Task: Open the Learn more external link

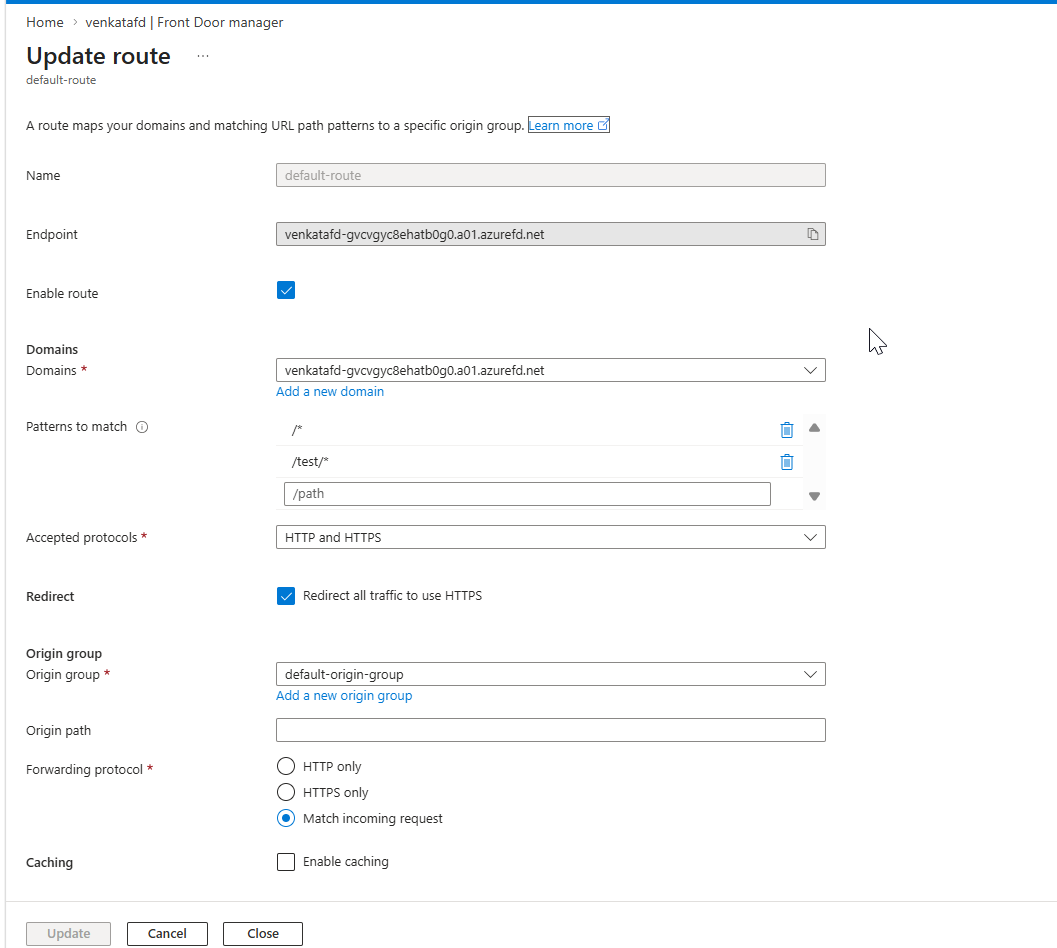Action: click(568, 125)
